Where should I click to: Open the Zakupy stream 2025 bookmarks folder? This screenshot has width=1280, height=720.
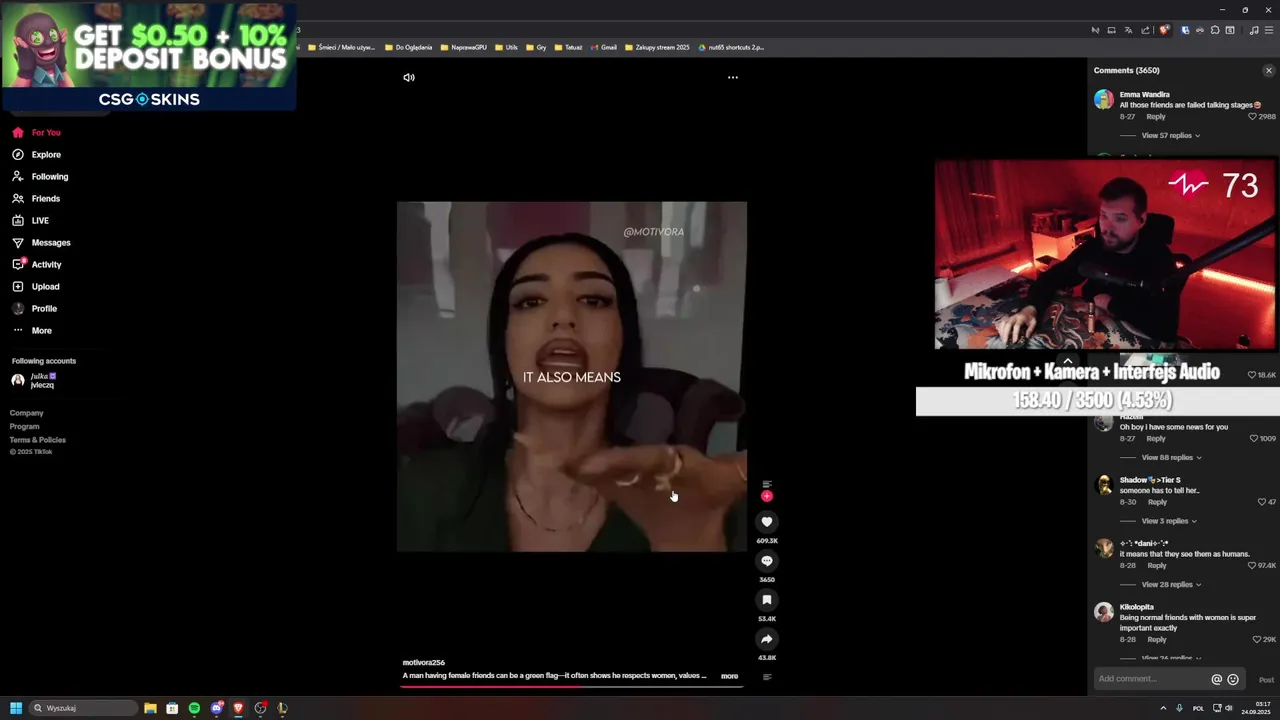click(657, 47)
